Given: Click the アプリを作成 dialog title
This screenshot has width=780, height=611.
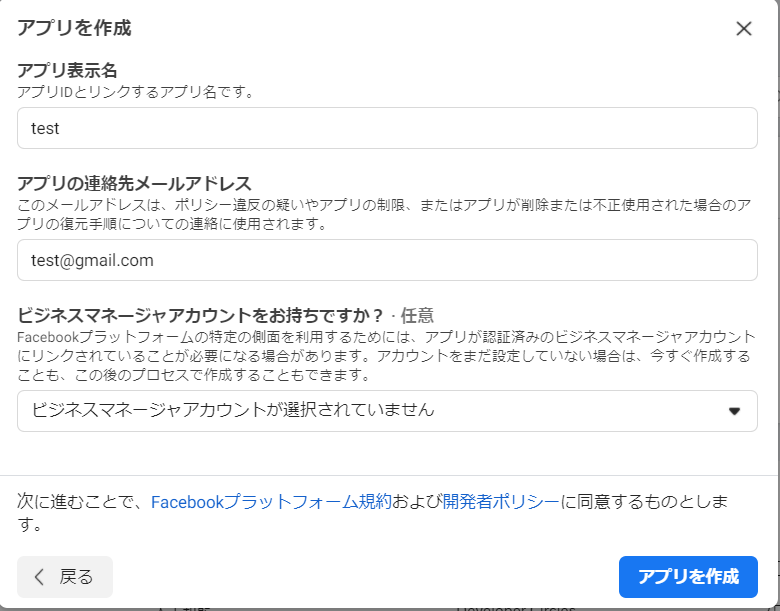Looking at the screenshot, I should point(74,28).
